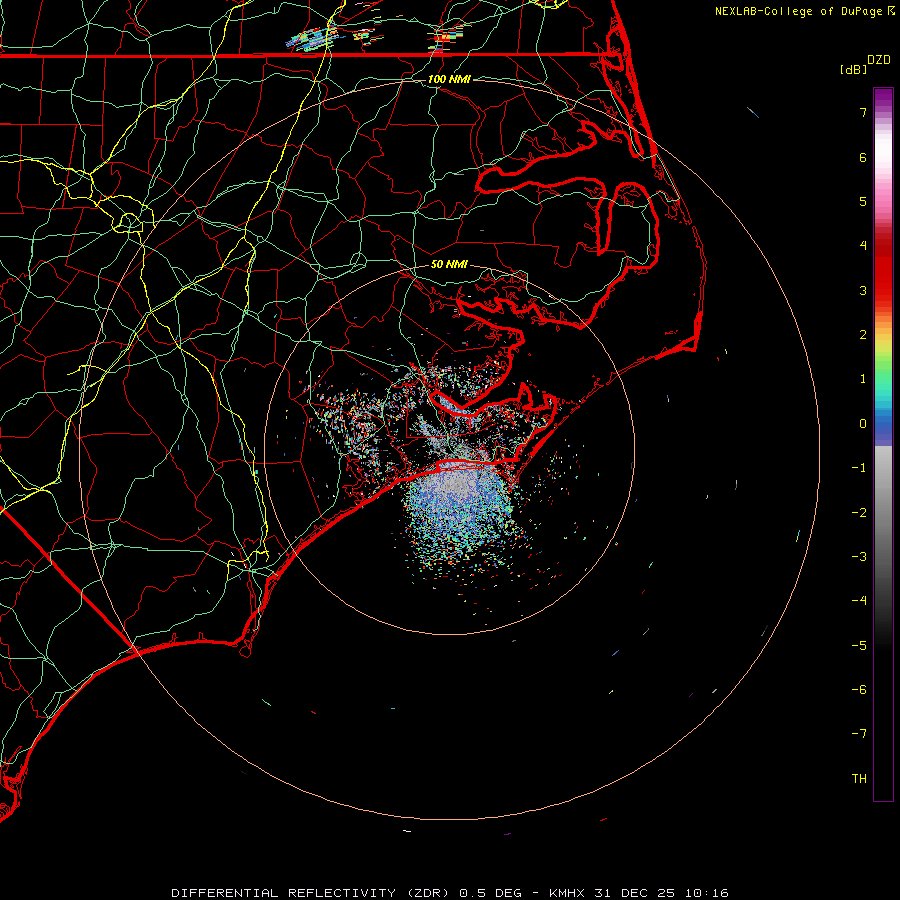
Task: Click the blue 0 dB band of color bar
Action: pyautogui.click(x=883, y=425)
